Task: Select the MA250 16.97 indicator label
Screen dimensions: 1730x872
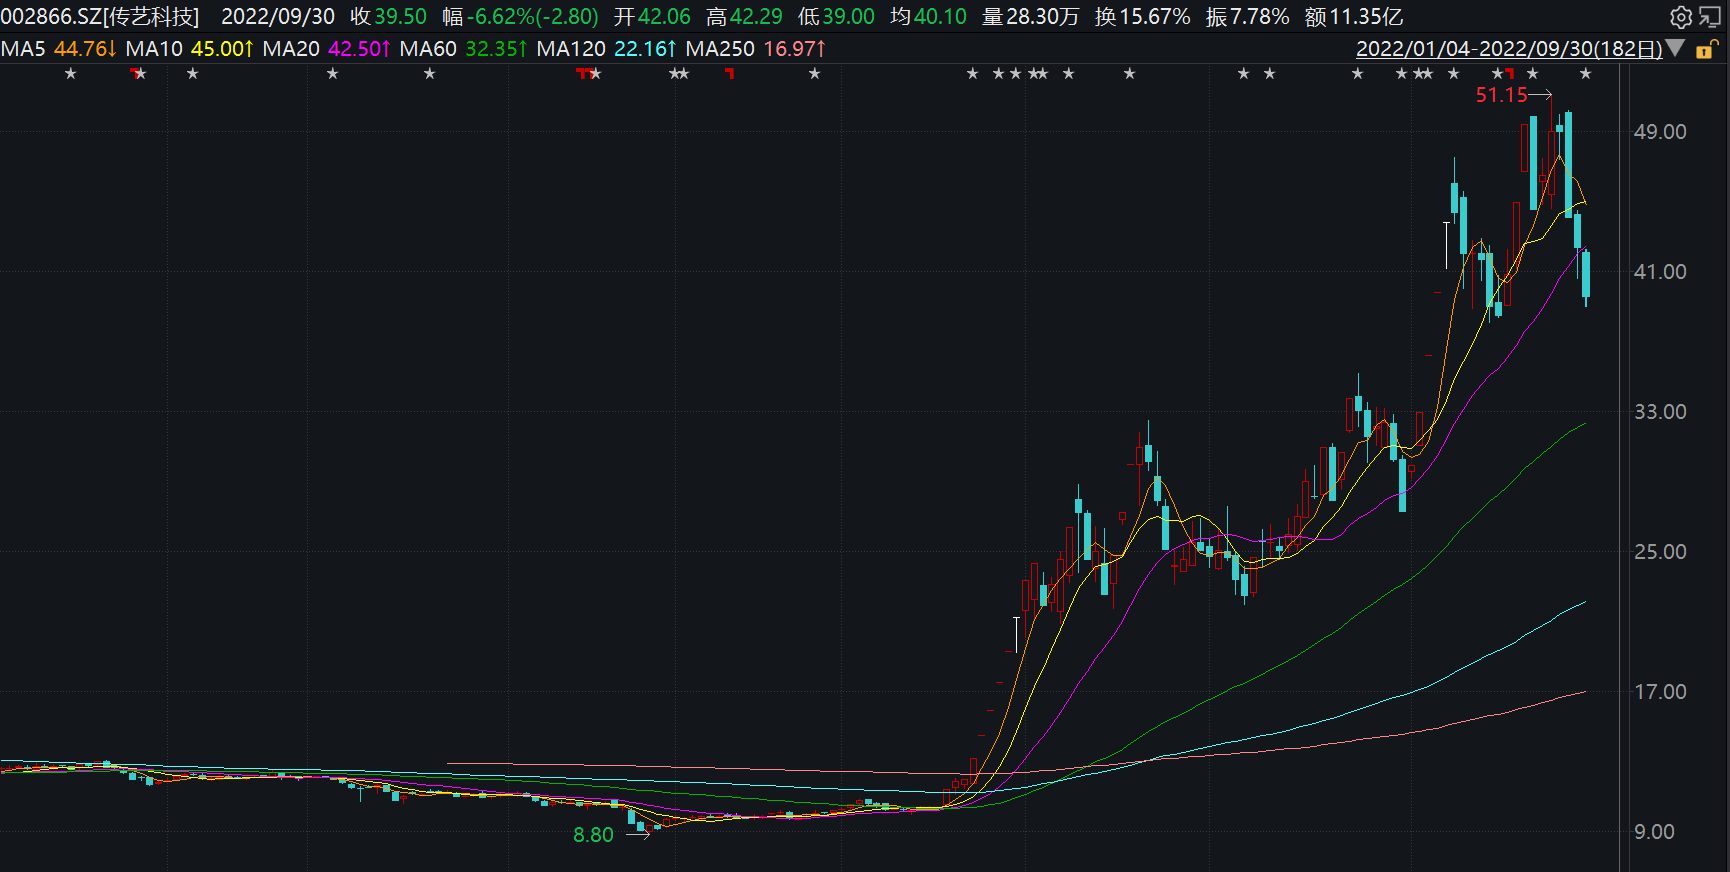Action: click(755, 49)
